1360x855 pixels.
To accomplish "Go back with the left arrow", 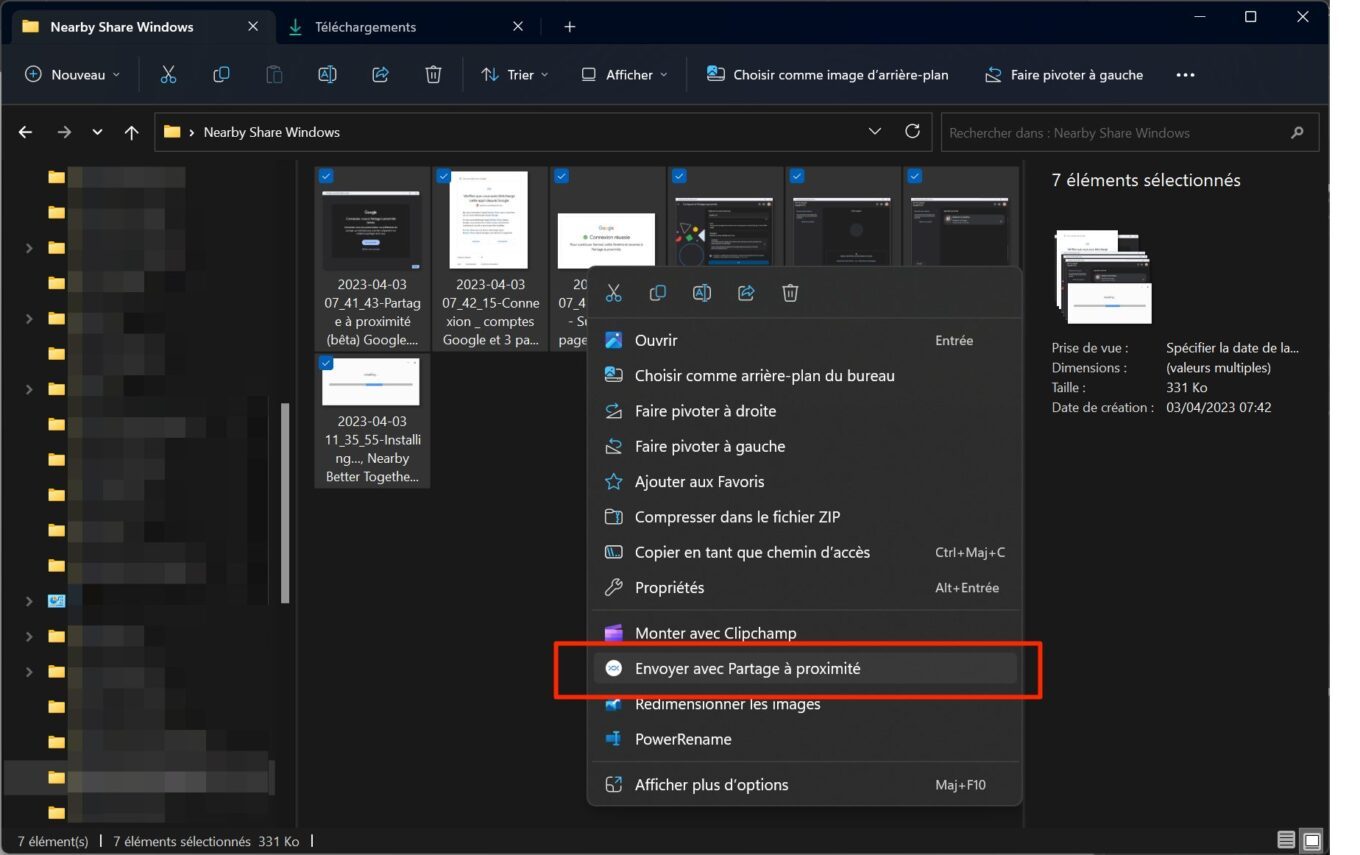I will click(x=26, y=132).
